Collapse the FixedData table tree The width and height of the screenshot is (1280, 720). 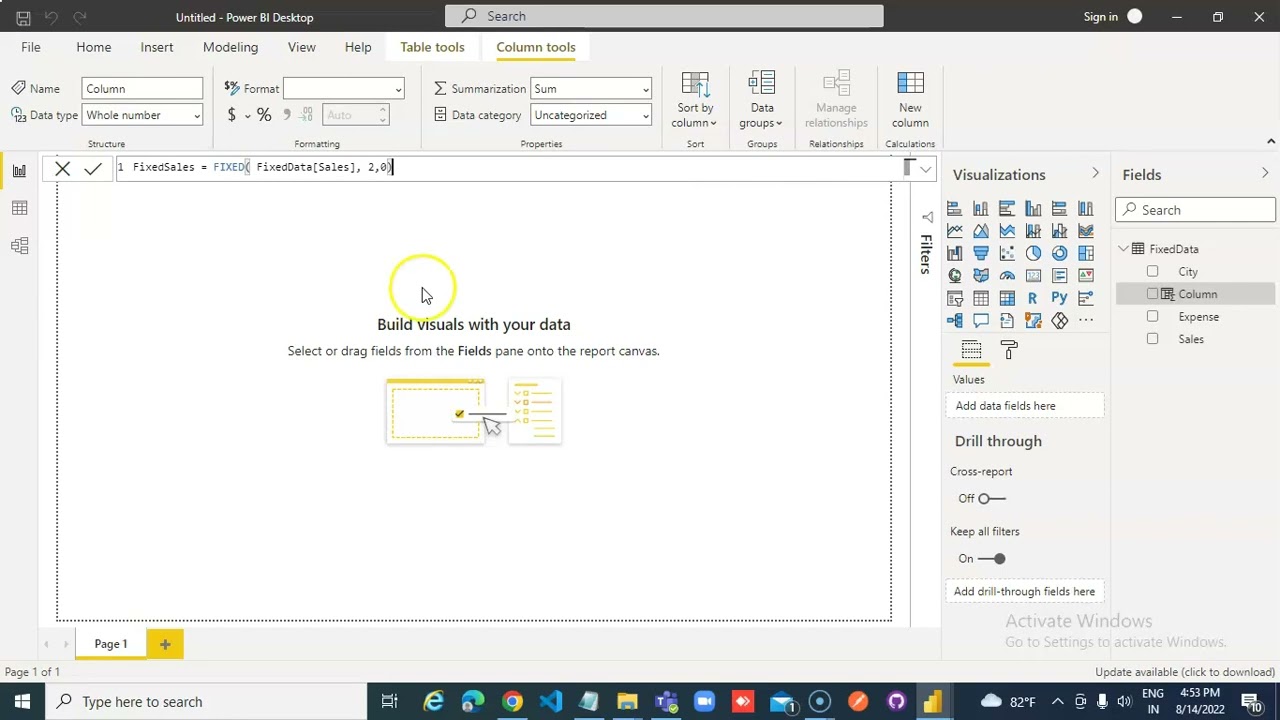(x=1124, y=249)
